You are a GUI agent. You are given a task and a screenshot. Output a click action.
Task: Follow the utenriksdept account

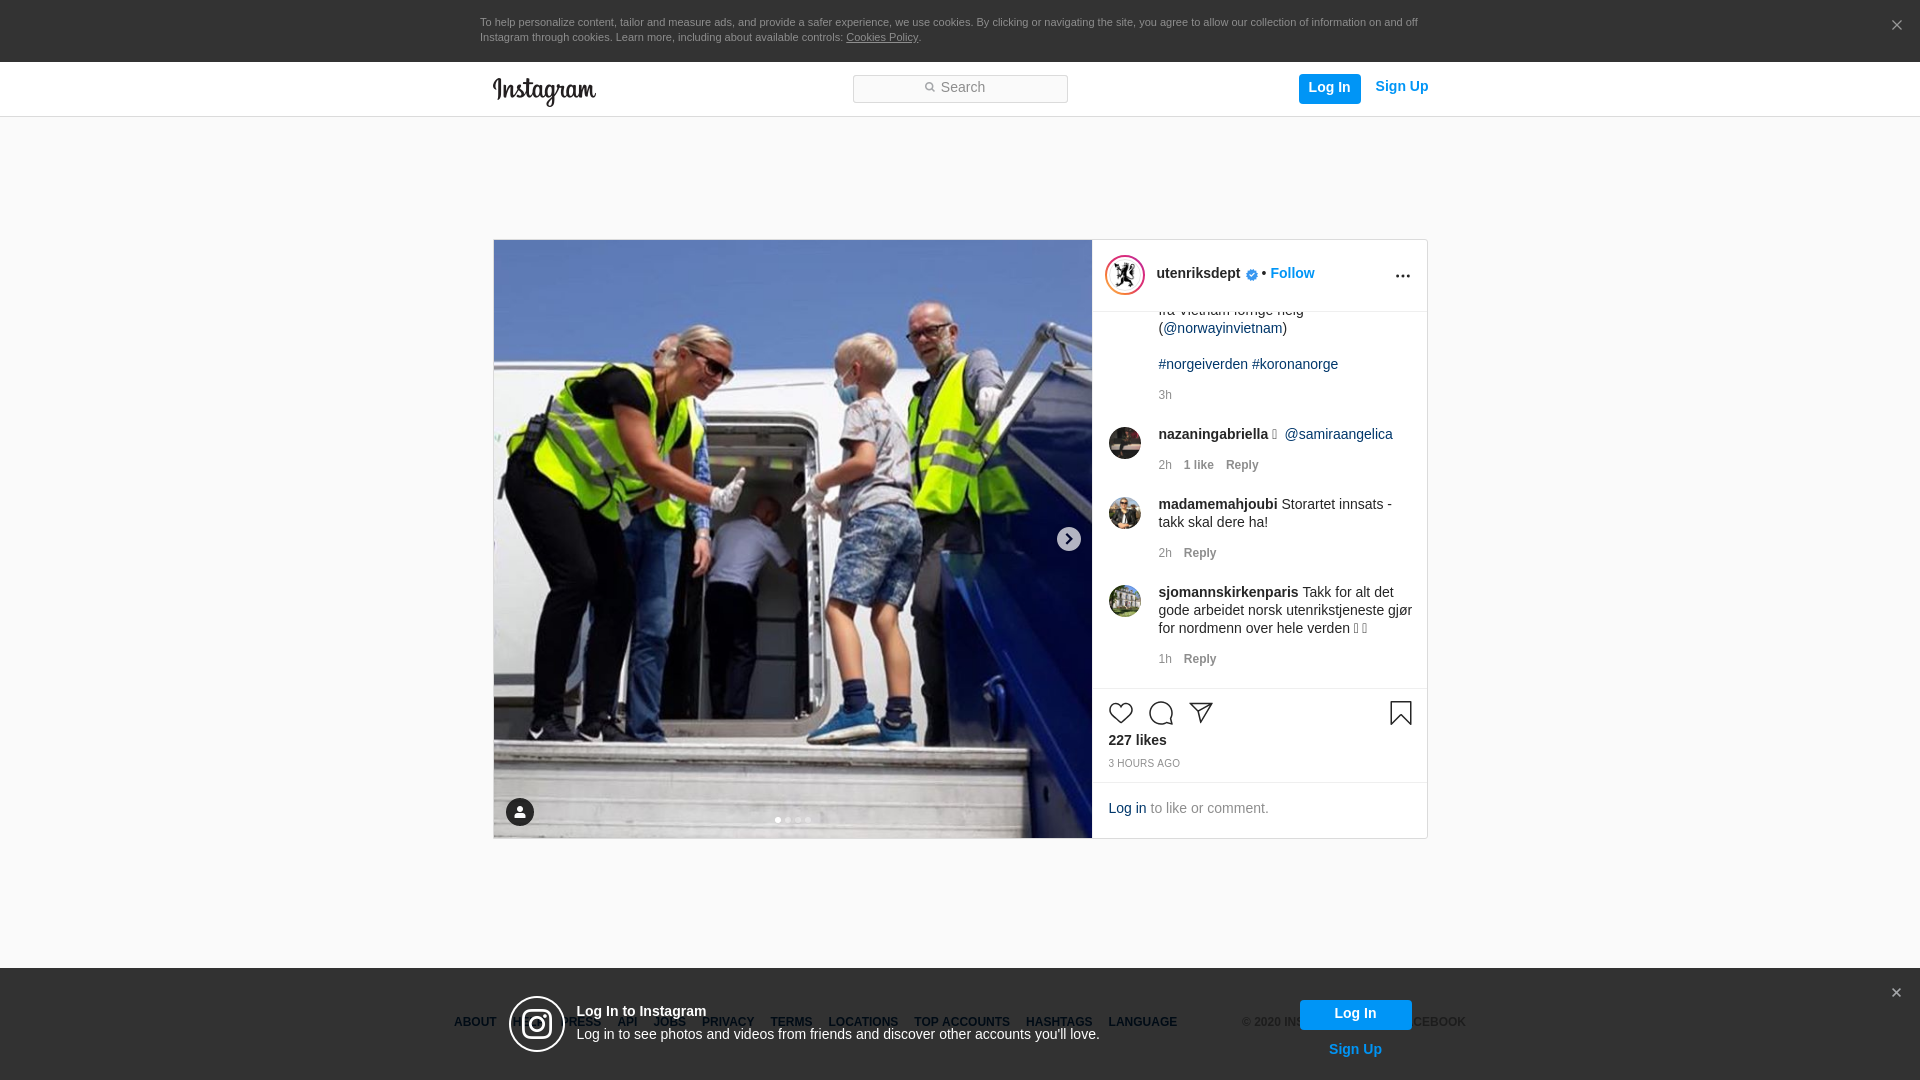point(1292,274)
